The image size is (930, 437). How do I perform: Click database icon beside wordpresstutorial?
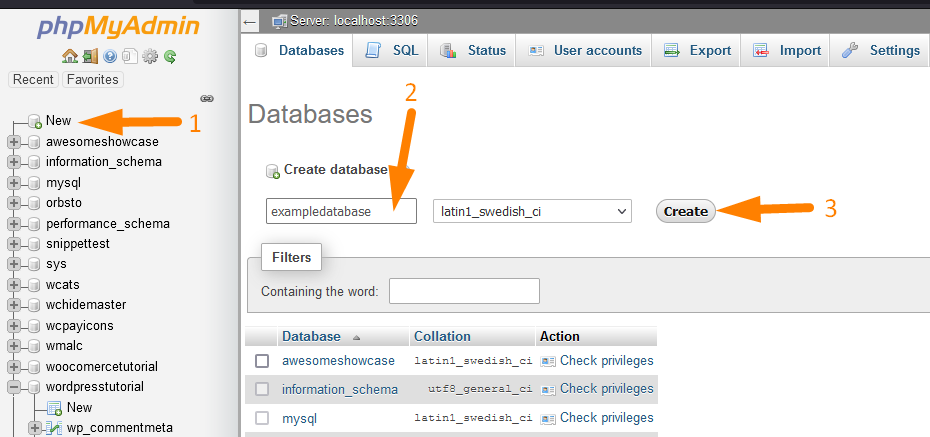(34, 387)
